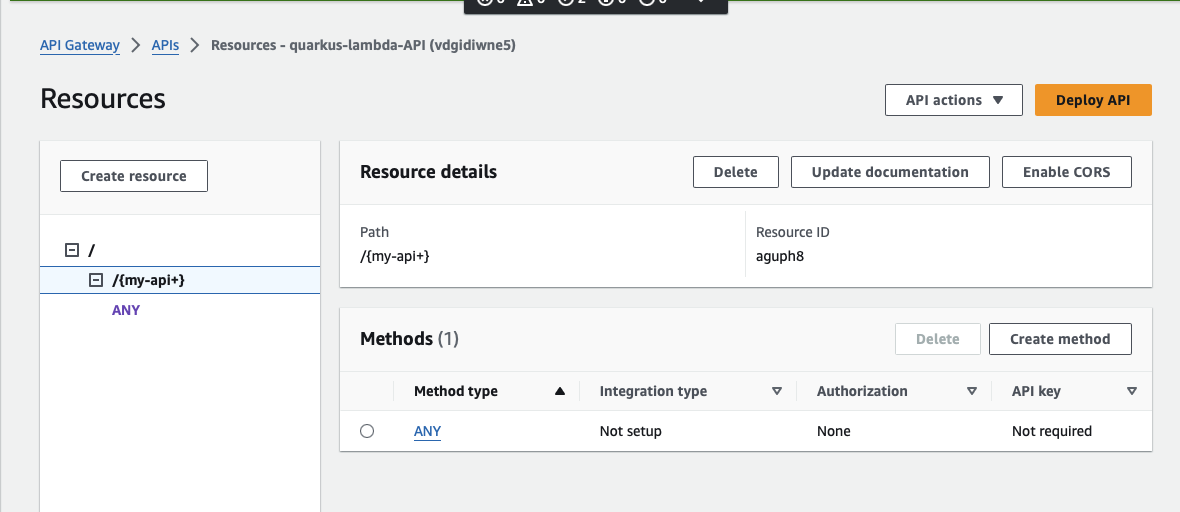Screen dimensions: 1180x512
Task: Click the Resources page heading
Action: pyautogui.click(x=103, y=99)
